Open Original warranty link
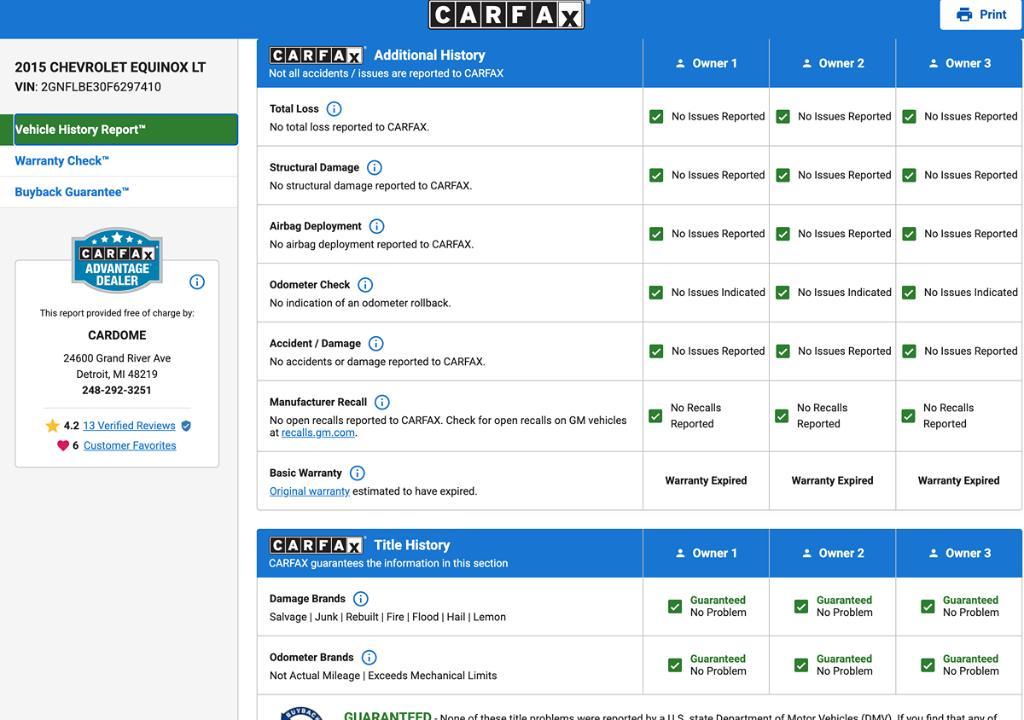Screen dimensions: 1024x720 point(310,491)
